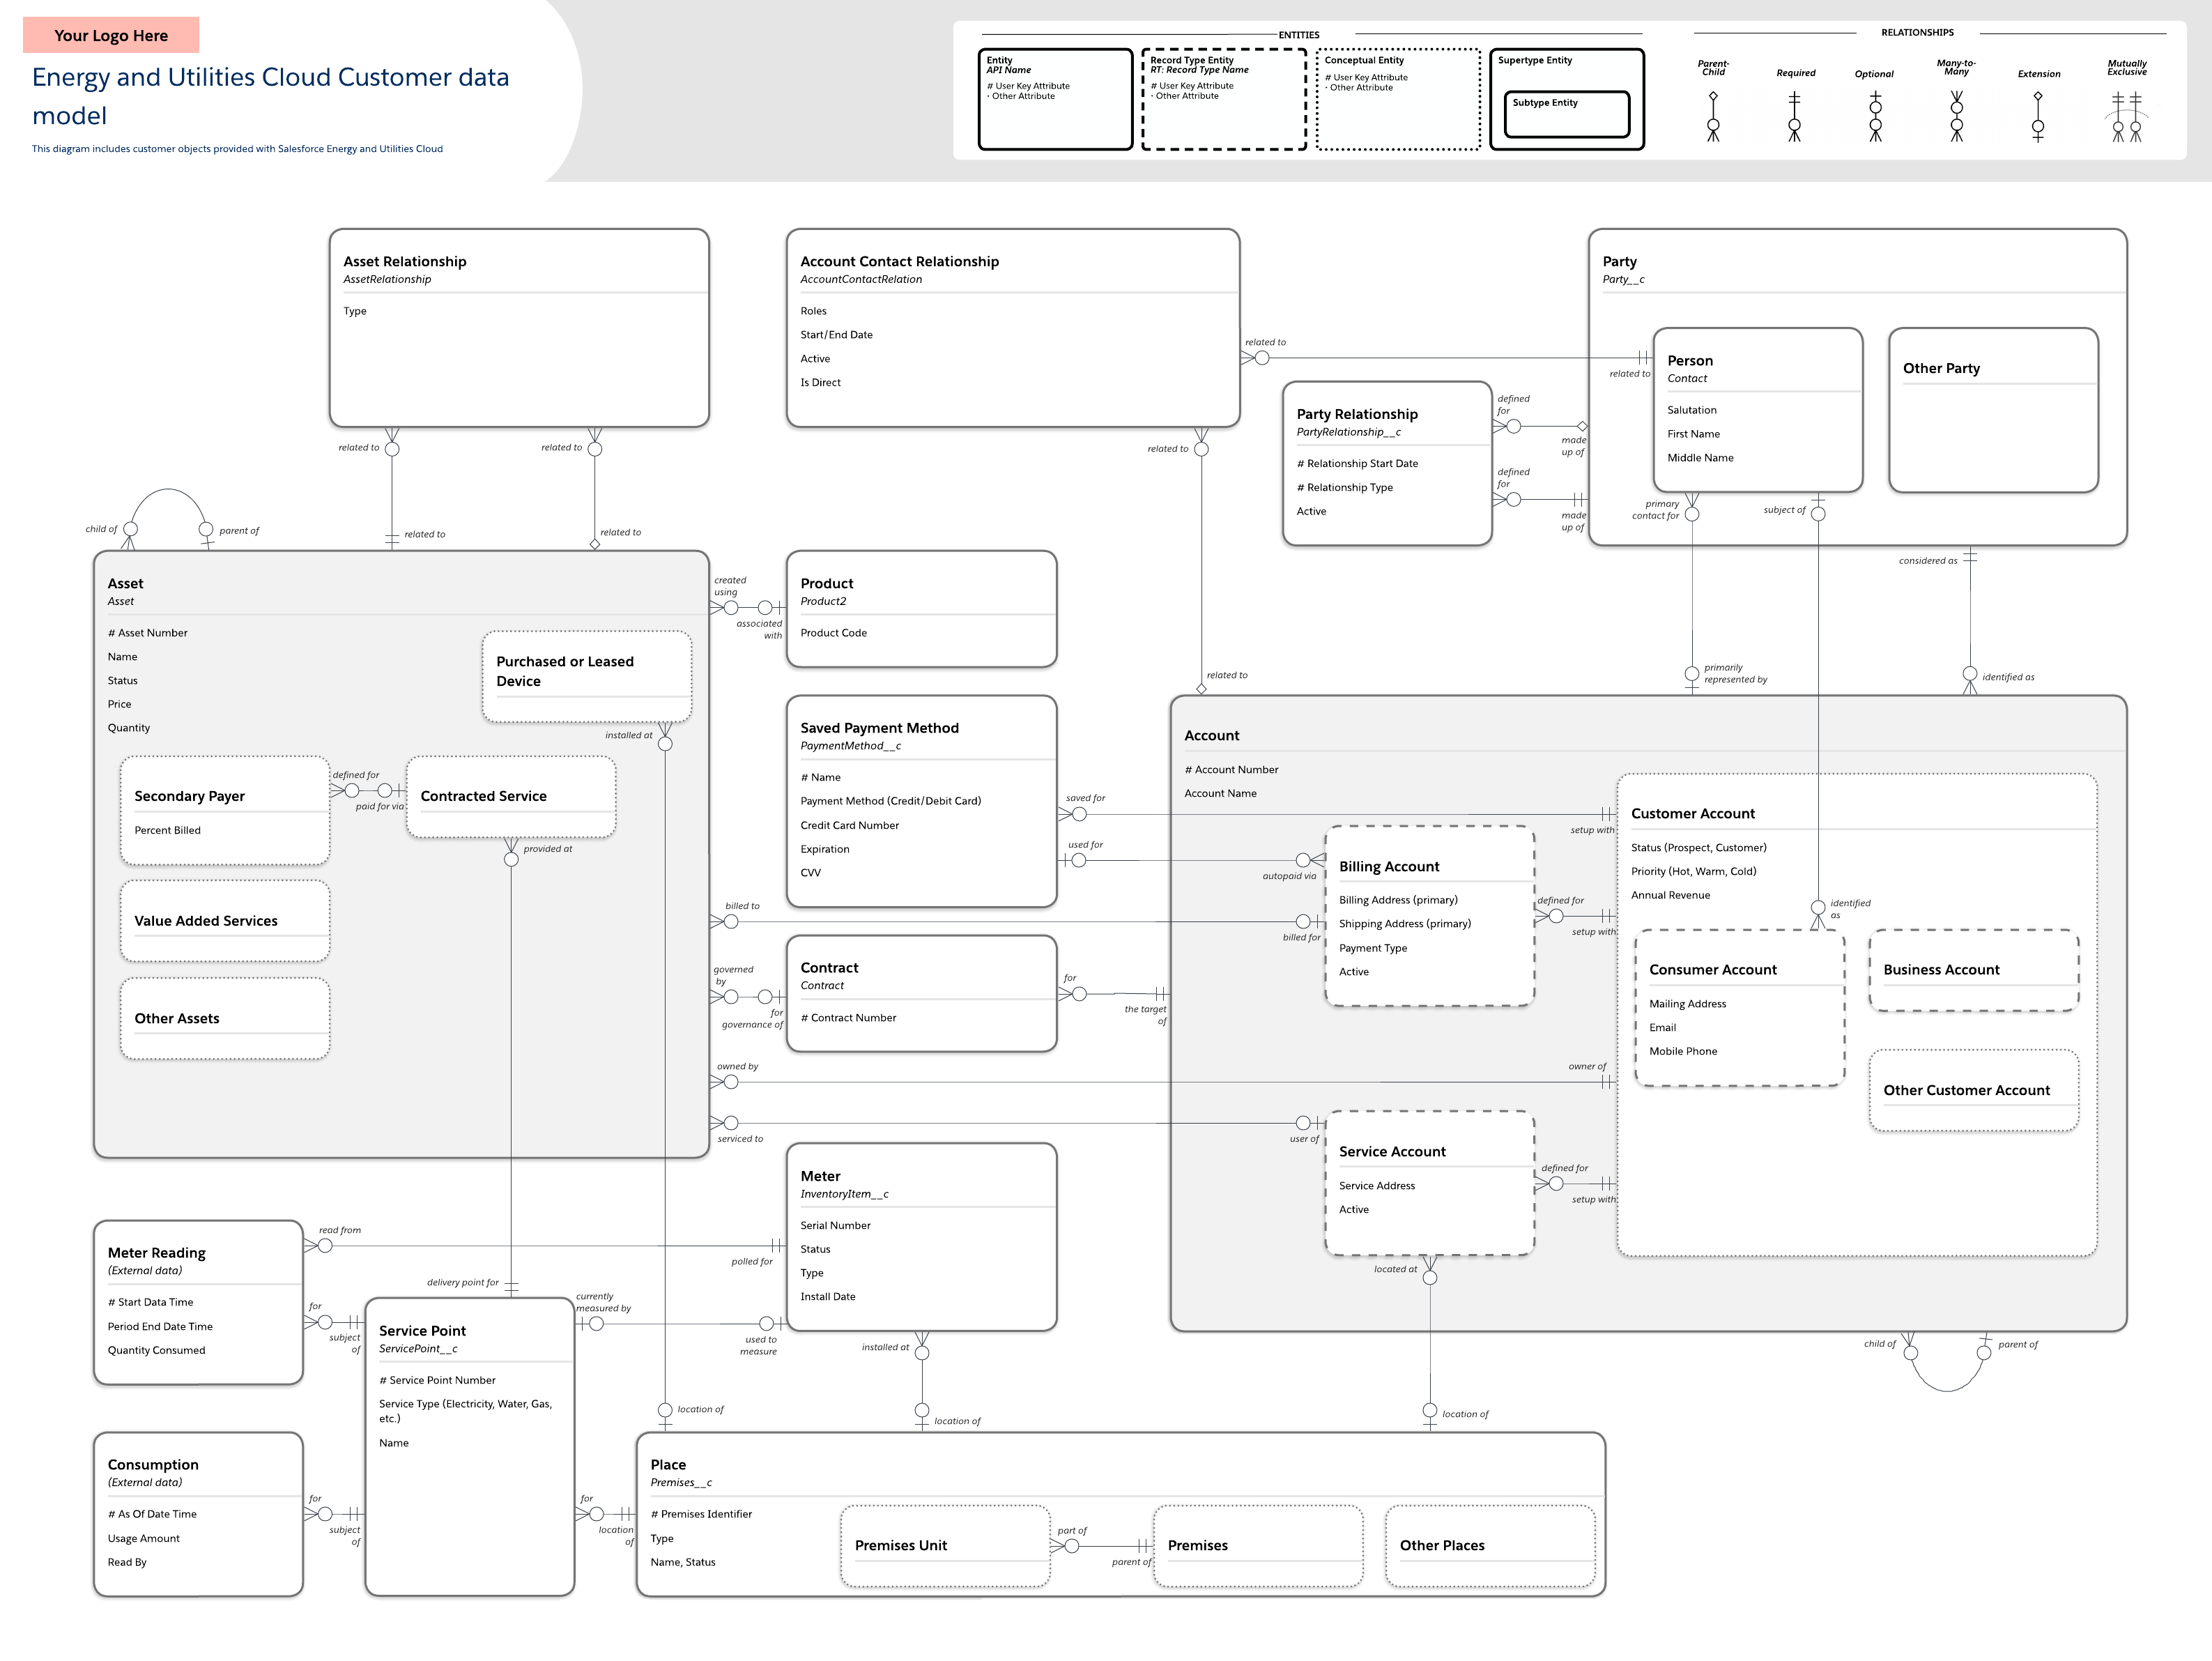Click the Premises Unit conceptual entity
Viewport: 2212px width, 1661px height.
[944, 1545]
